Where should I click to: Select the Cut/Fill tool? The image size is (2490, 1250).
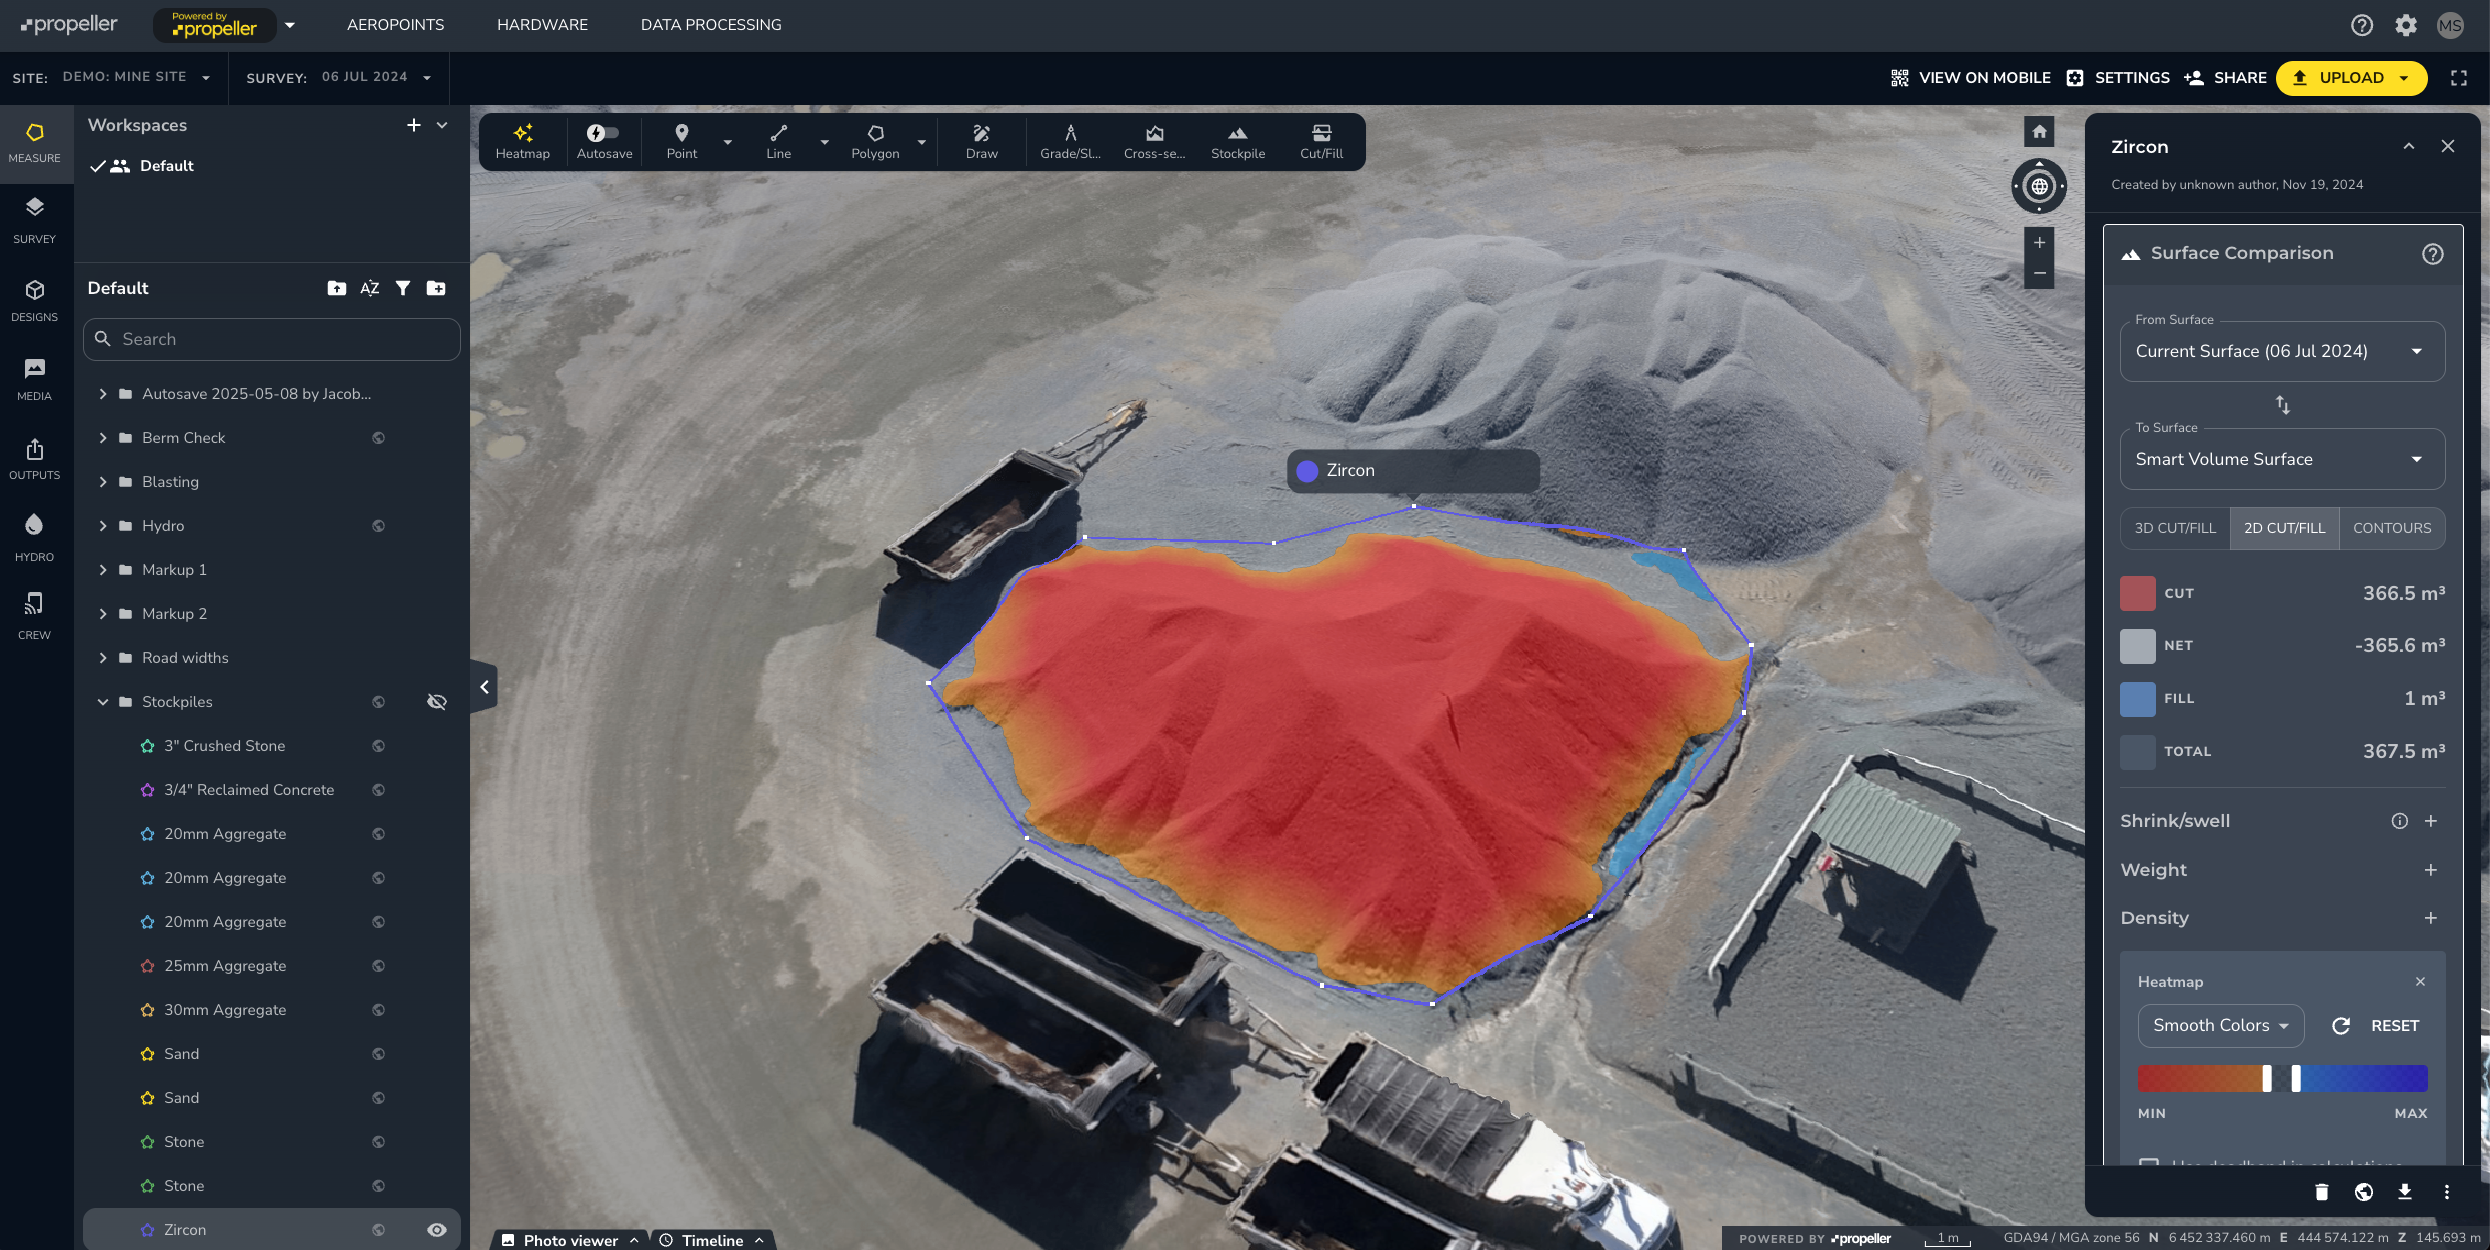coord(1321,141)
